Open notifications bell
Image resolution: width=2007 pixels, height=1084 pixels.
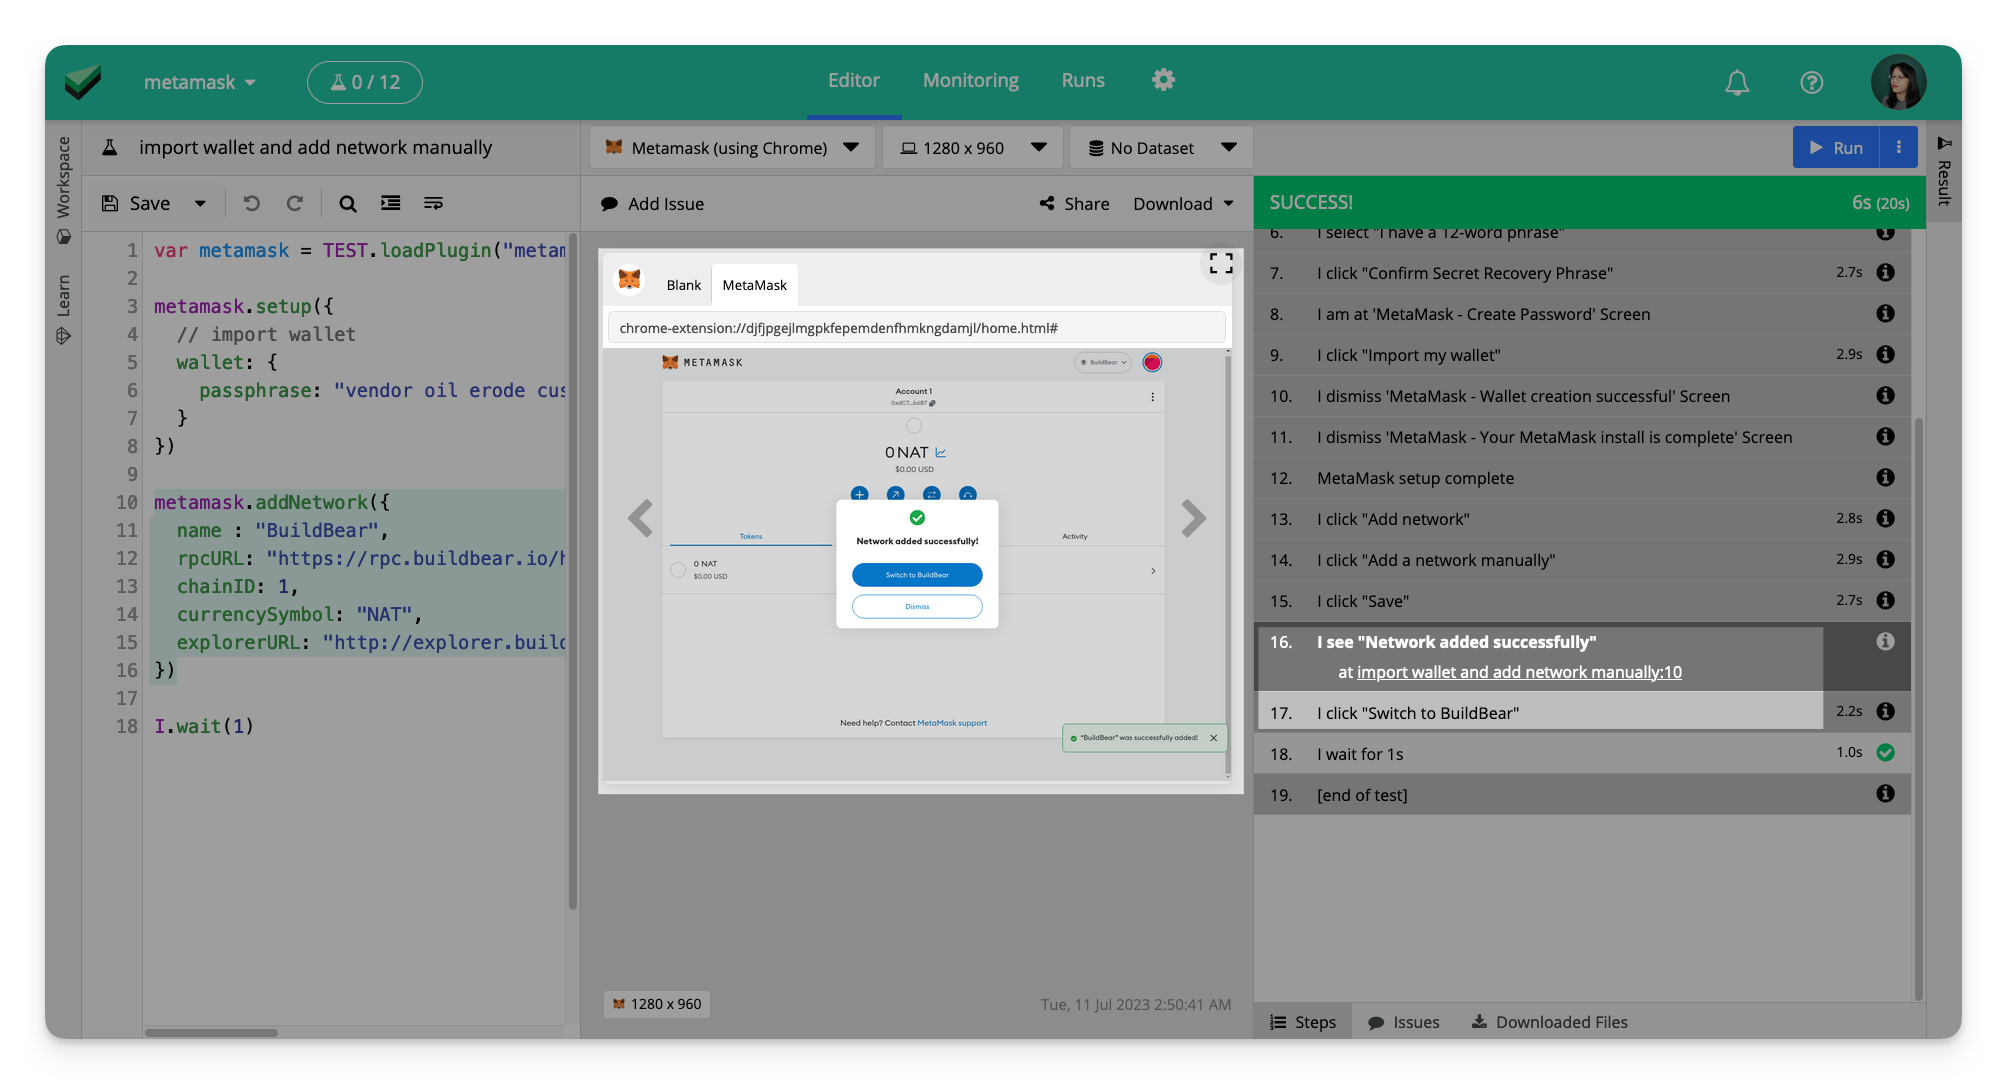click(x=1736, y=82)
